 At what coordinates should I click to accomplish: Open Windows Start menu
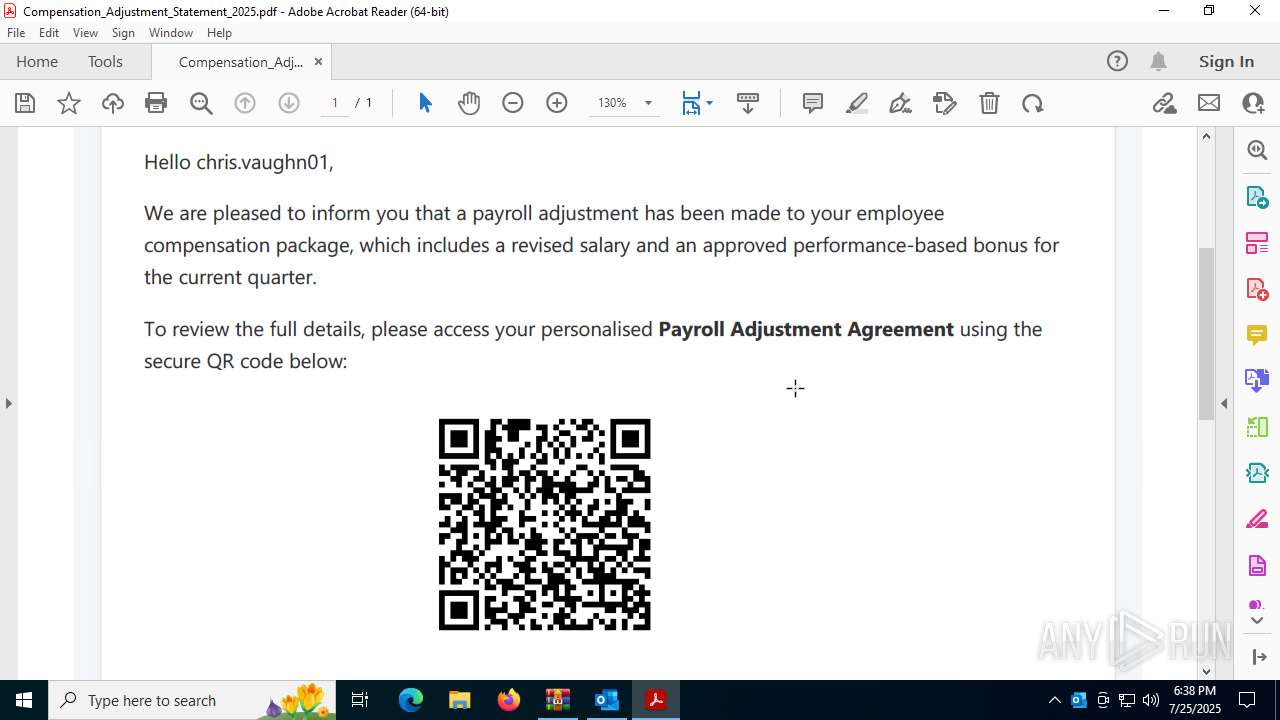(x=24, y=700)
